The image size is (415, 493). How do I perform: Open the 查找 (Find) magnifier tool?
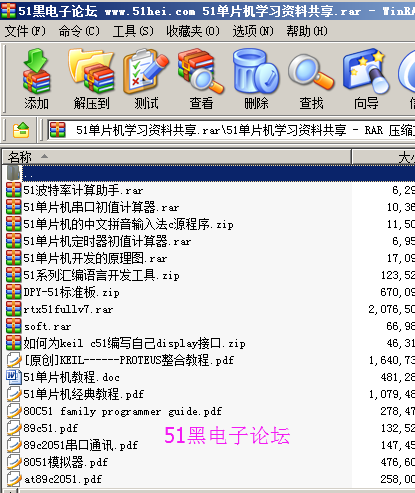click(x=311, y=79)
